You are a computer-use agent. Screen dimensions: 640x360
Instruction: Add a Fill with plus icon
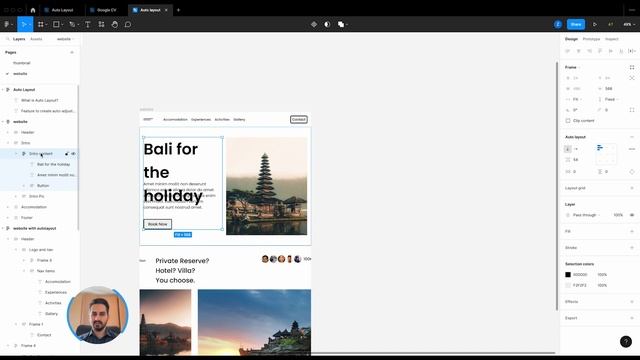click(x=632, y=231)
